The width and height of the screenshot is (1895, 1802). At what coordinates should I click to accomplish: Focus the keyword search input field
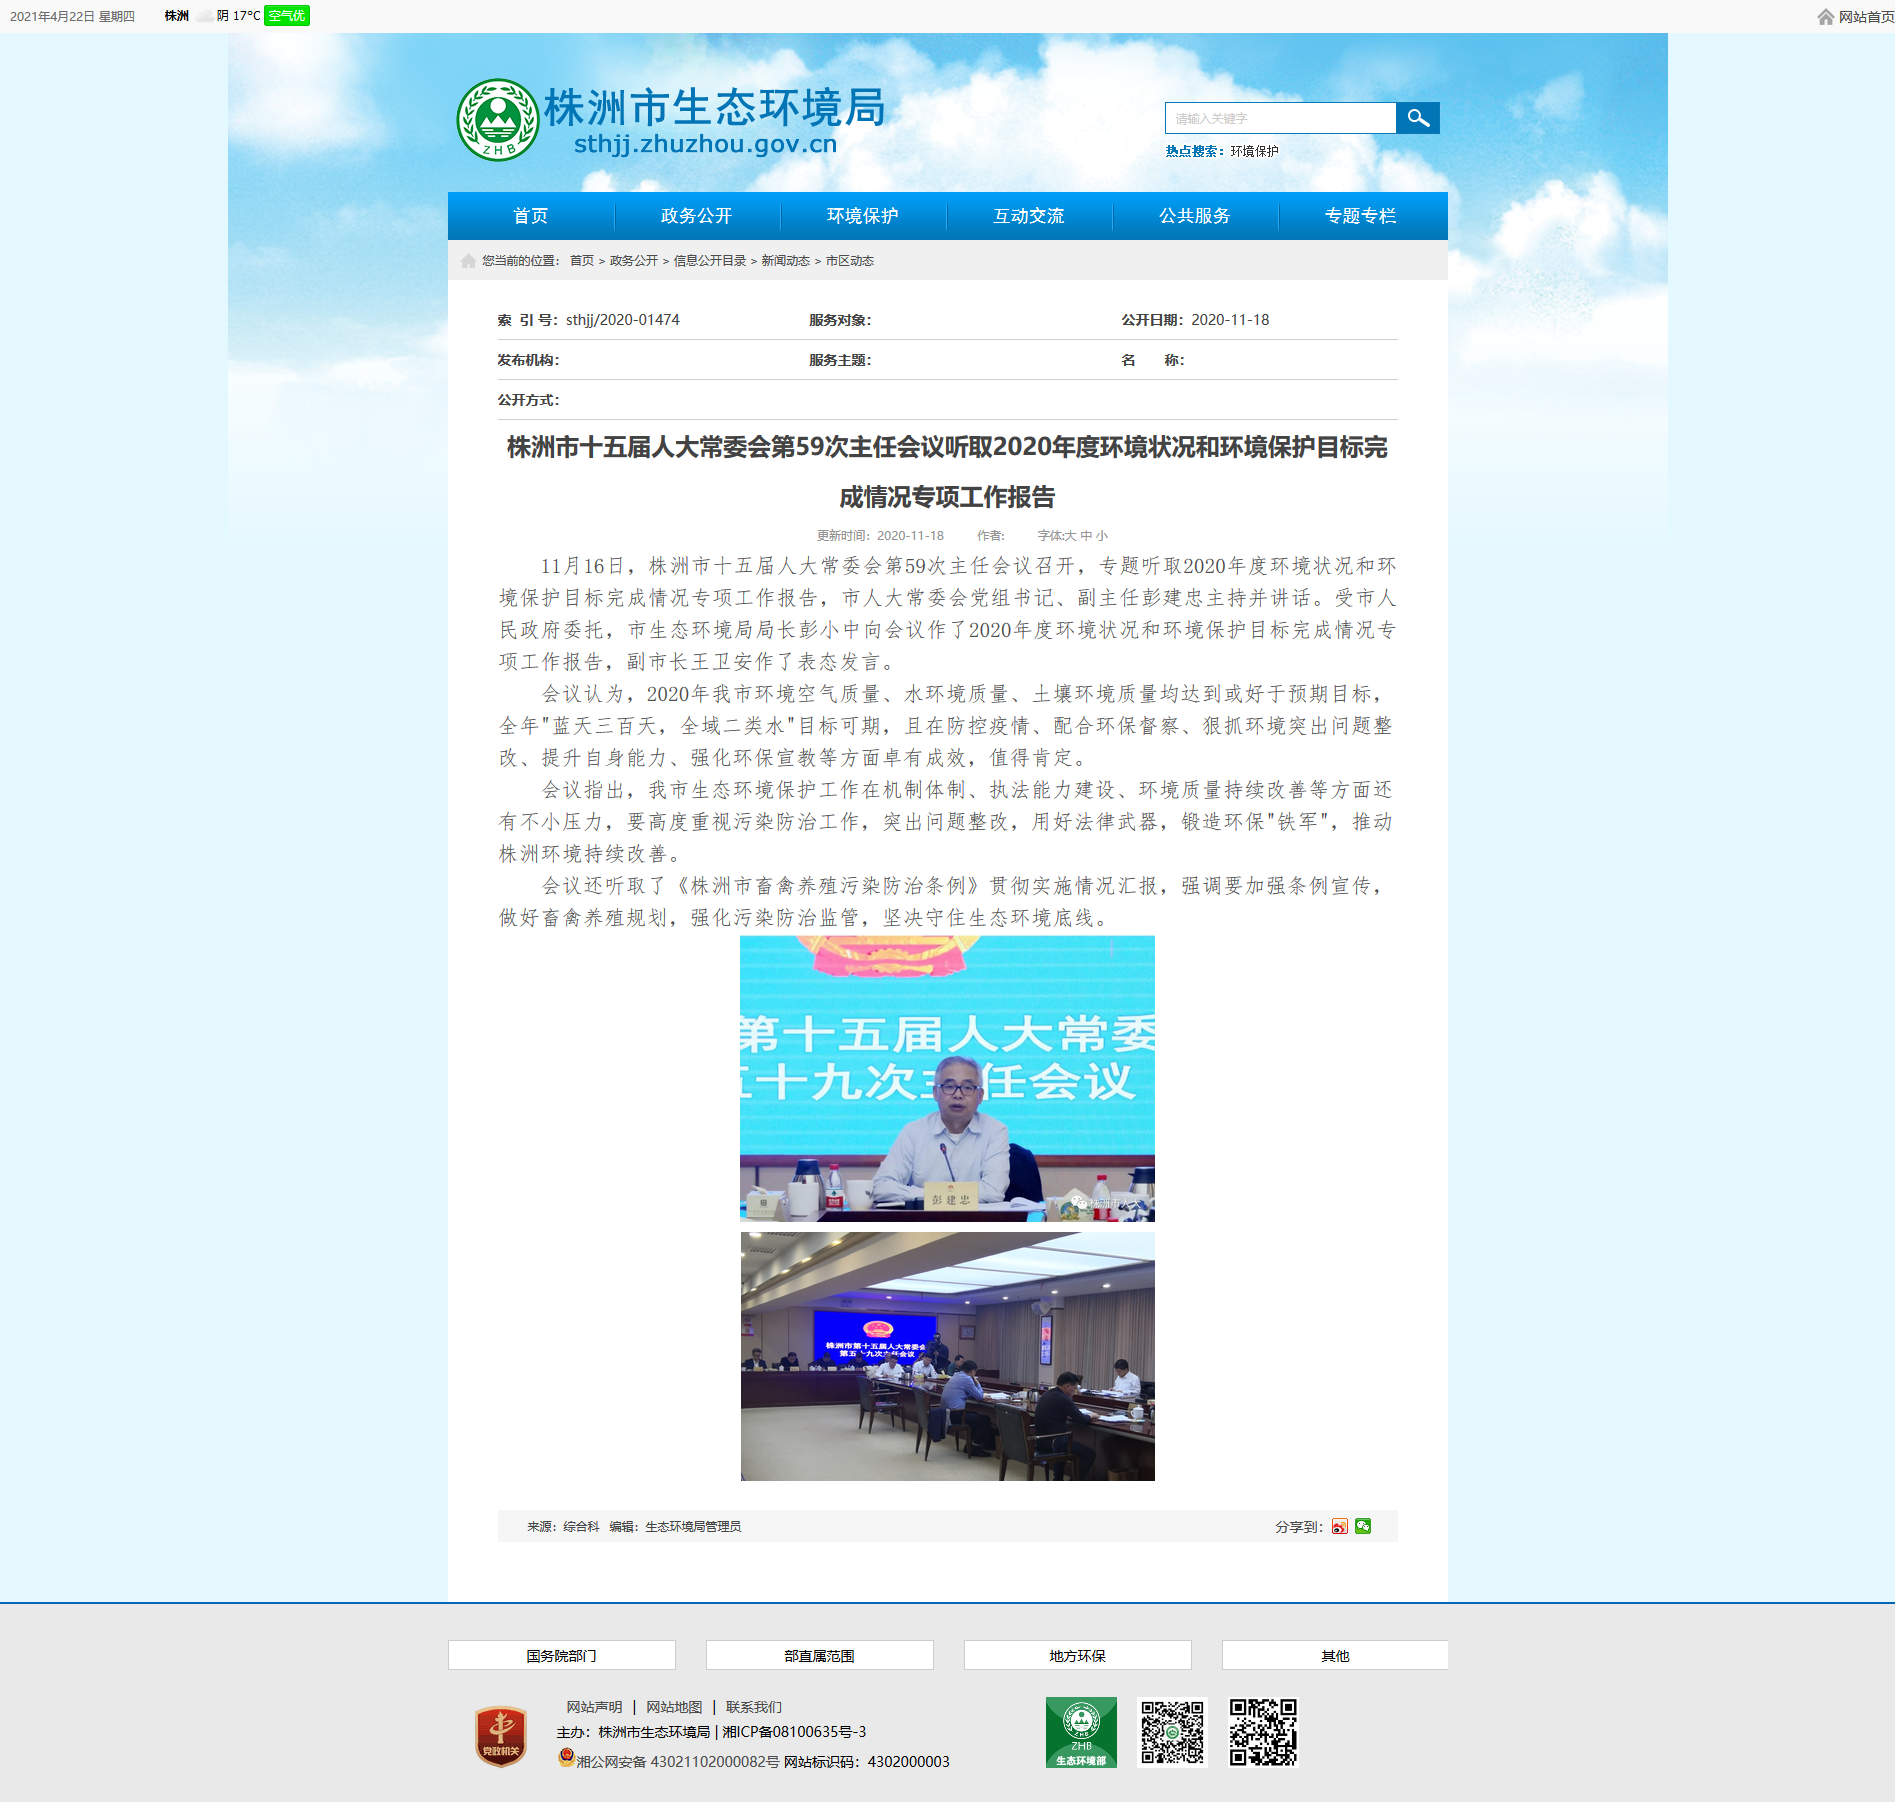1280,118
